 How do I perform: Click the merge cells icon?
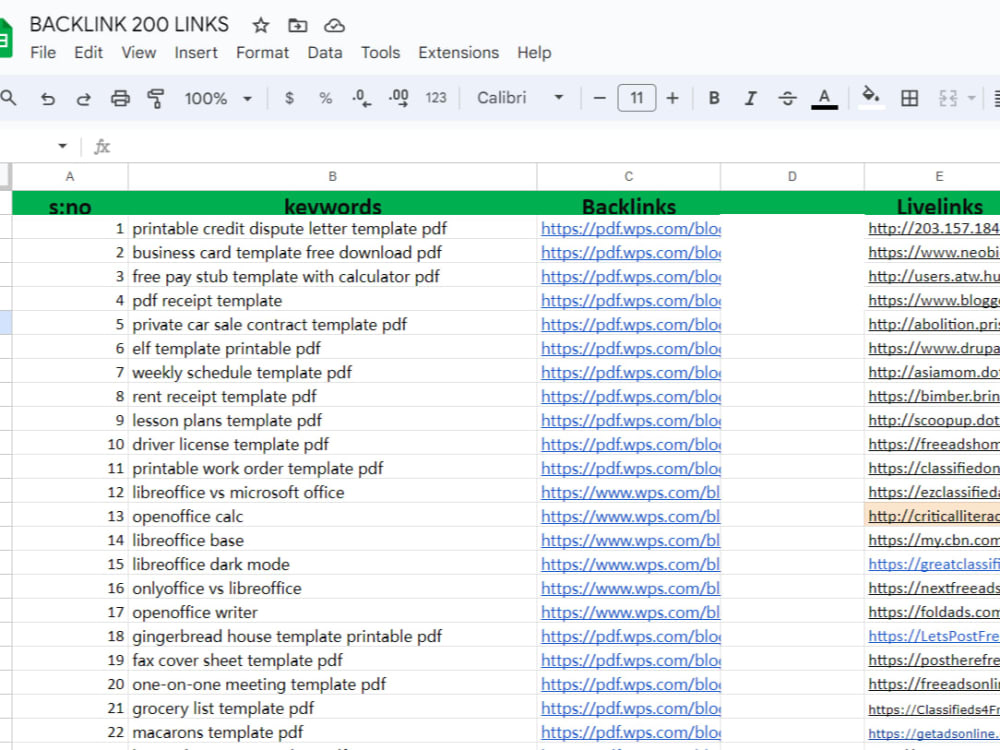click(x=948, y=98)
